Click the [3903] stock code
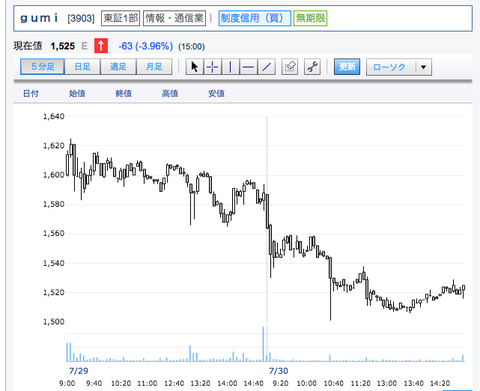 (81, 18)
